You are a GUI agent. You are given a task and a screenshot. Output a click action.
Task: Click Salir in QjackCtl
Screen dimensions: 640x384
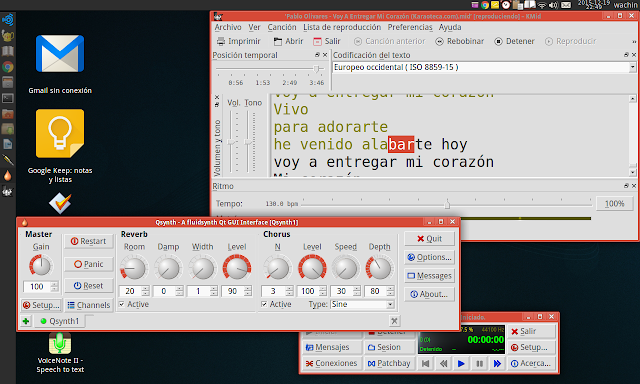532,331
